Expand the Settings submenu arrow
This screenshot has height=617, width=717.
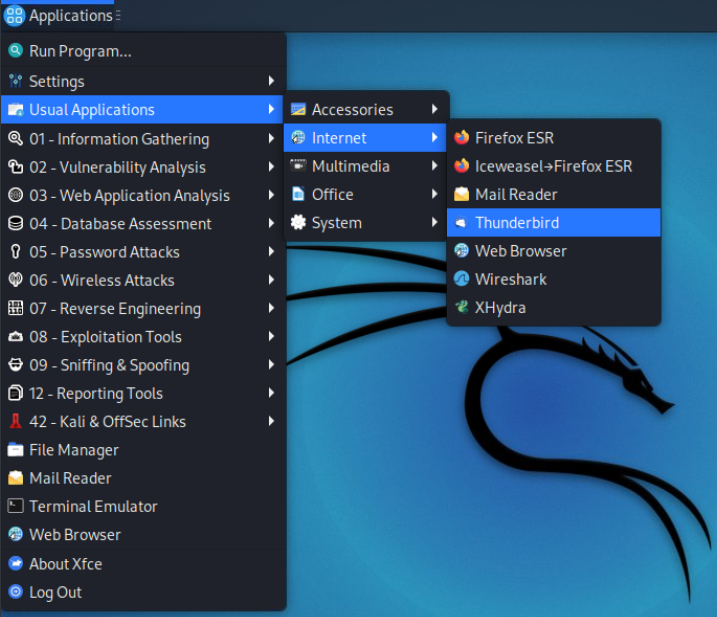pyautogui.click(x=271, y=81)
